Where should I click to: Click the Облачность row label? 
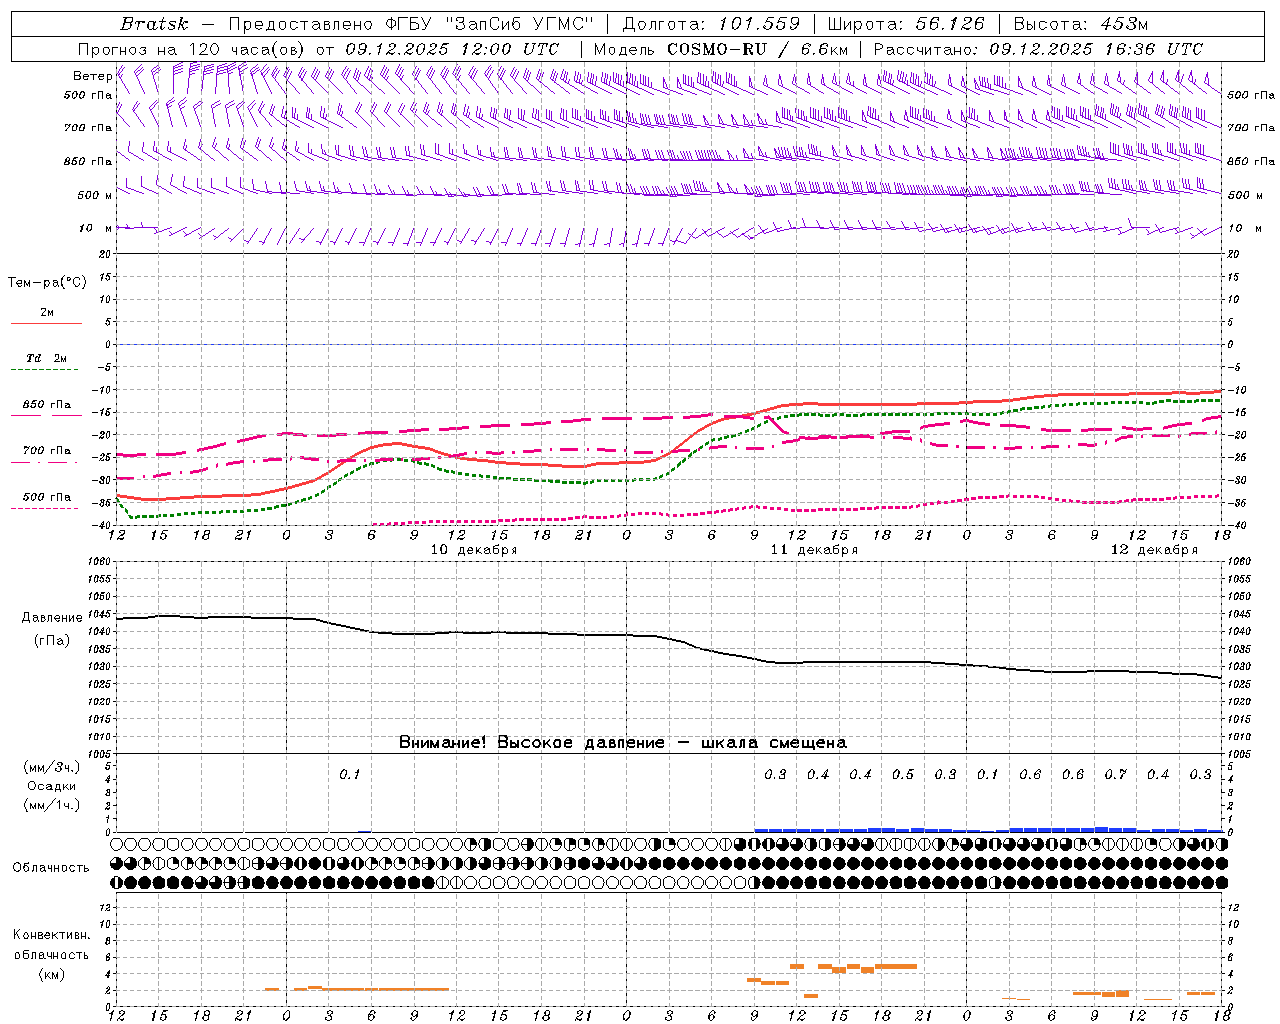coord(51,867)
